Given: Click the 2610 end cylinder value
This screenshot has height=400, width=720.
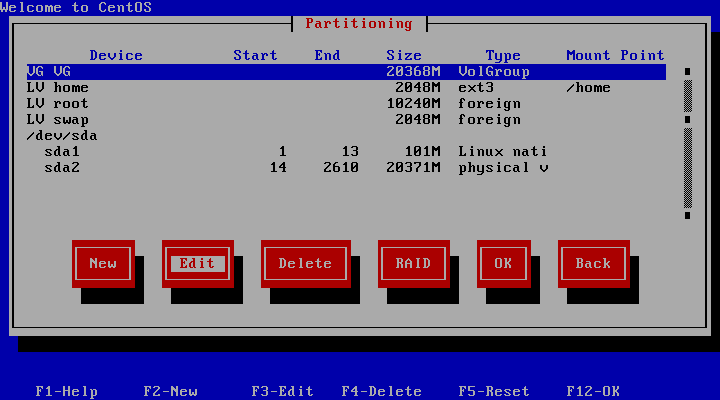Looking at the screenshot, I should [341, 168].
